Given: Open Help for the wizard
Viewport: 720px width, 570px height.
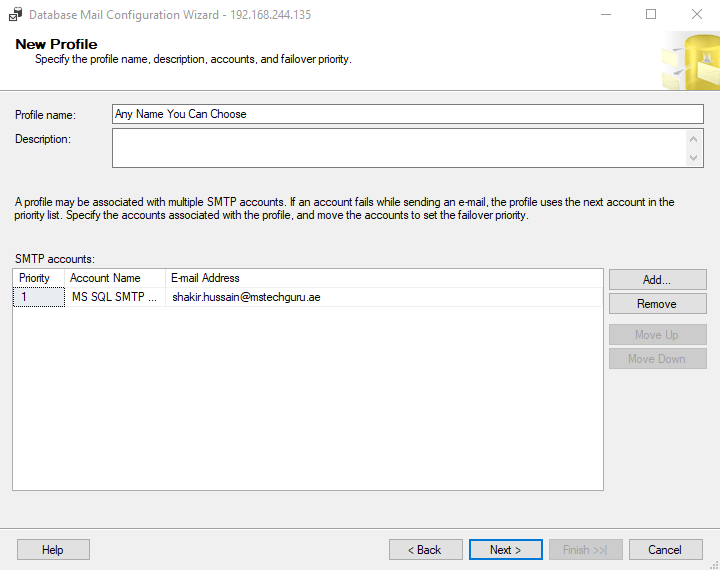Looking at the screenshot, I should coord(53,549).
